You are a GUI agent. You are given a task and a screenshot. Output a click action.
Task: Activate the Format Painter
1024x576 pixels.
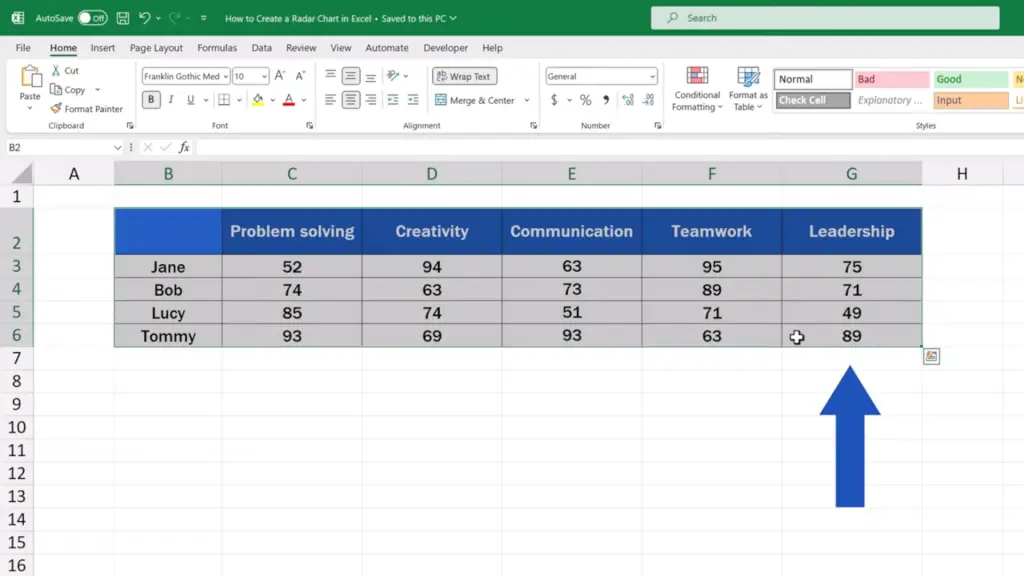87,108
